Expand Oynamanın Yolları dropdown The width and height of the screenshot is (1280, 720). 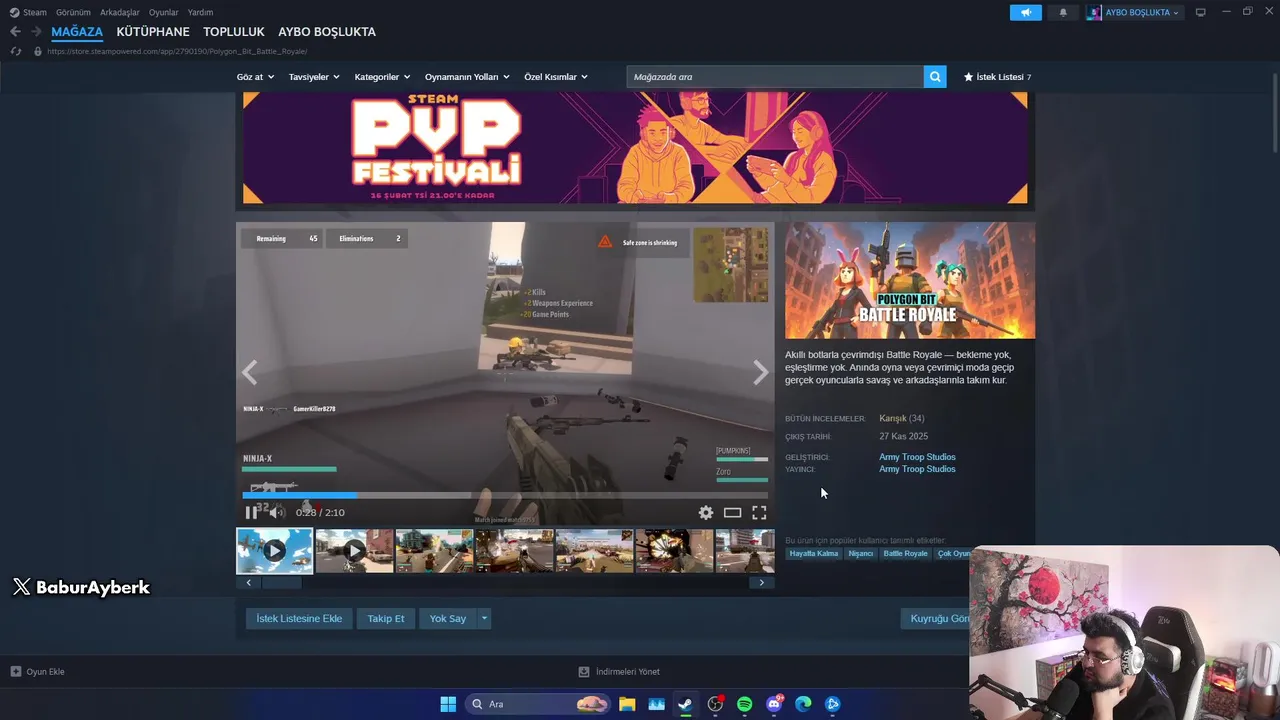click(x=467, y=77)
